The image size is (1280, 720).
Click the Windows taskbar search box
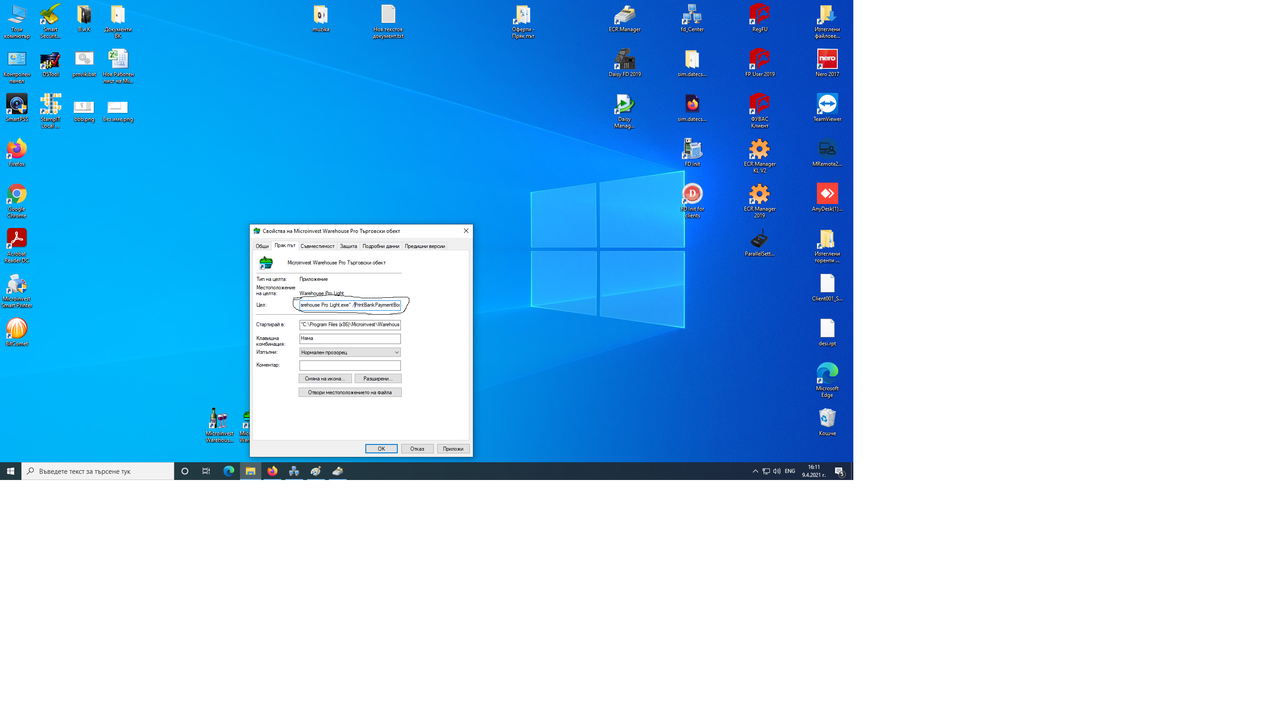pos(98,471)
